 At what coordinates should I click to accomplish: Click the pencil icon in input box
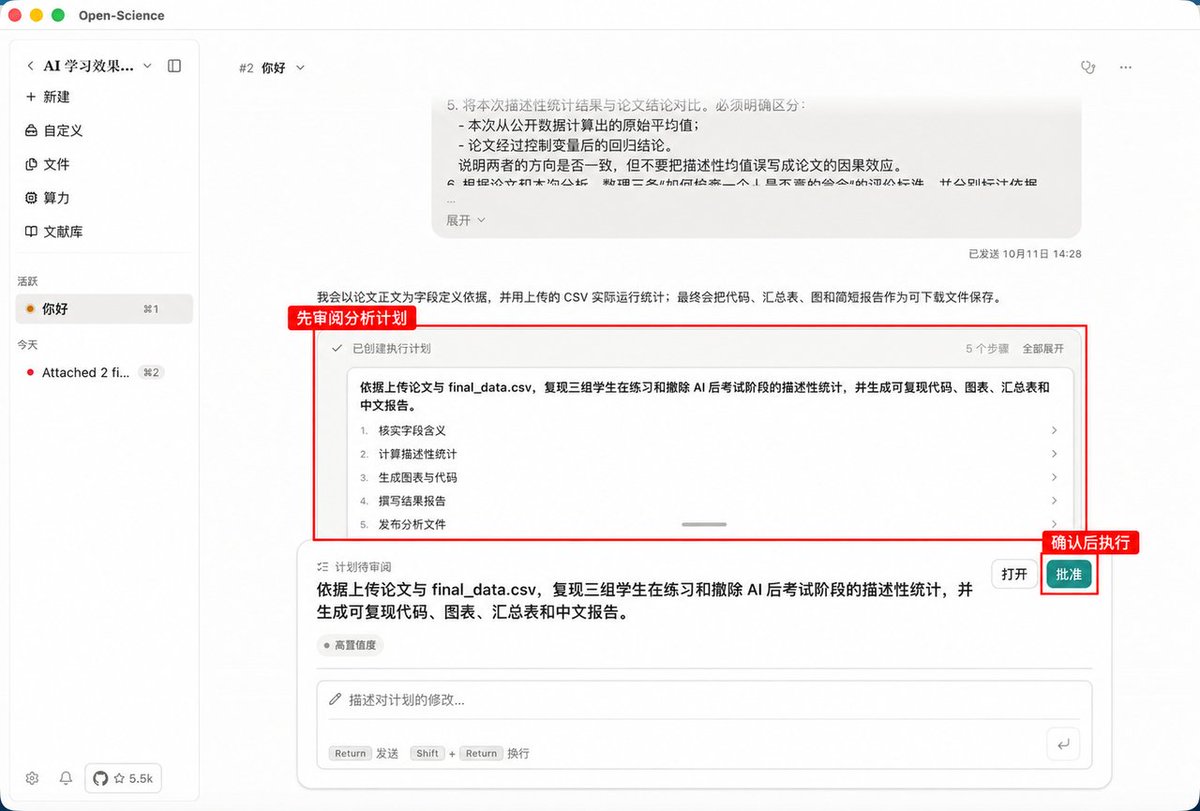pyautogui.click(x=336, y=700)
